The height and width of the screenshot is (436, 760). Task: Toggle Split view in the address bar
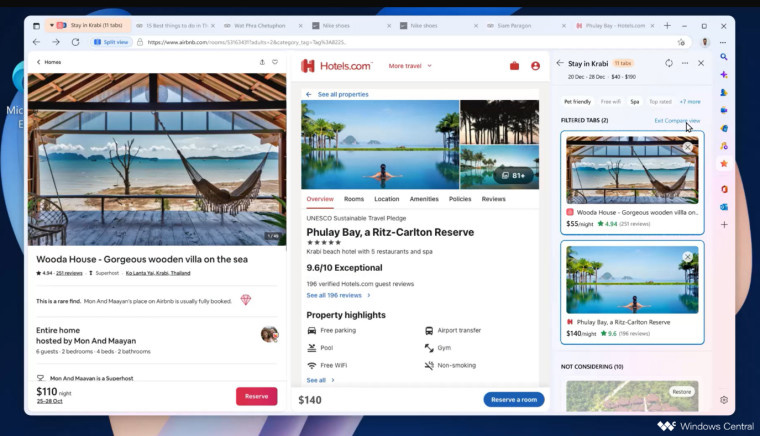(111, 42)
